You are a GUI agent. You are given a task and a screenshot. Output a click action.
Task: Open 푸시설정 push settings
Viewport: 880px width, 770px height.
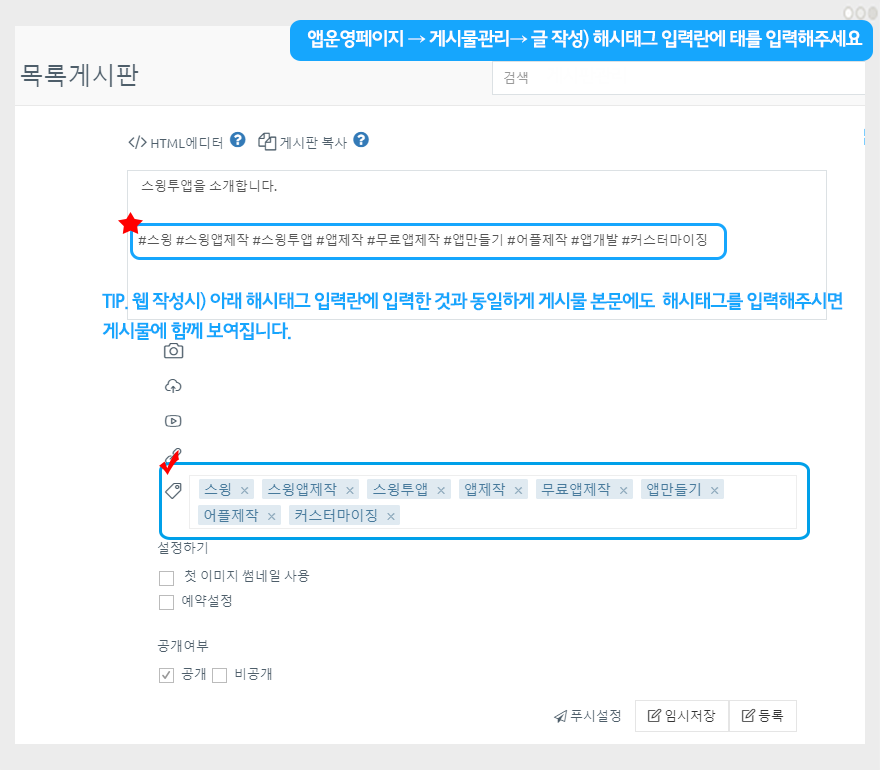pos(588,716)
